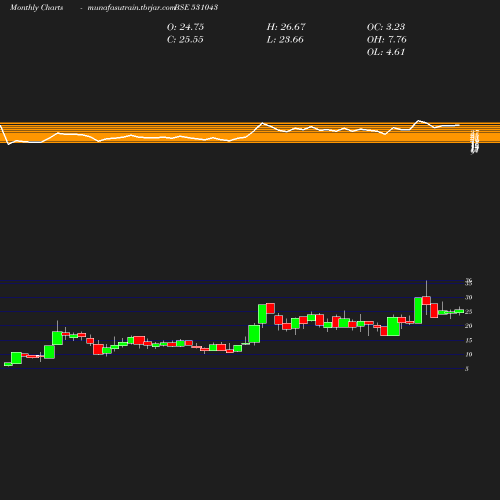The image size is (500, 500).
Task: Select the low value L: 23.66
Action: point(285,40)
